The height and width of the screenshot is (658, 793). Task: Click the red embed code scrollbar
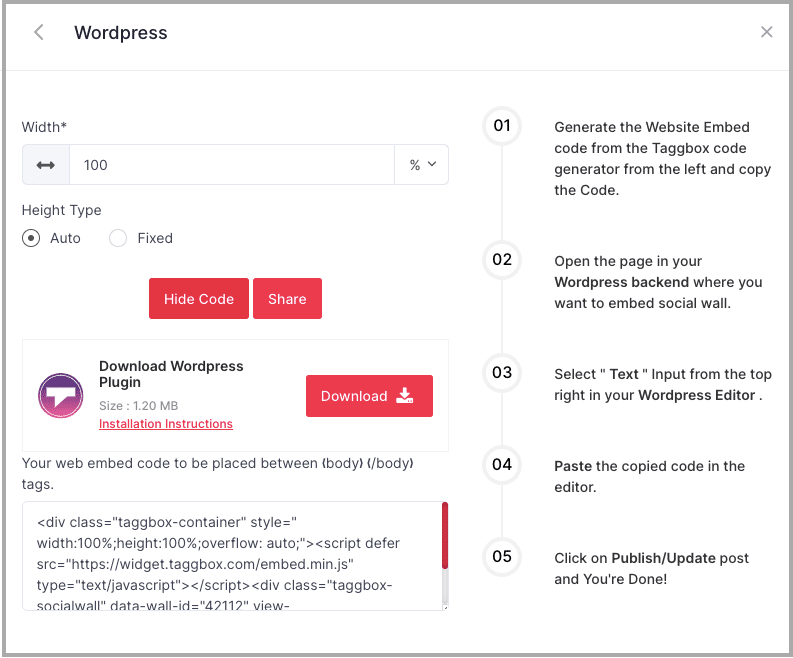[444, 535]
